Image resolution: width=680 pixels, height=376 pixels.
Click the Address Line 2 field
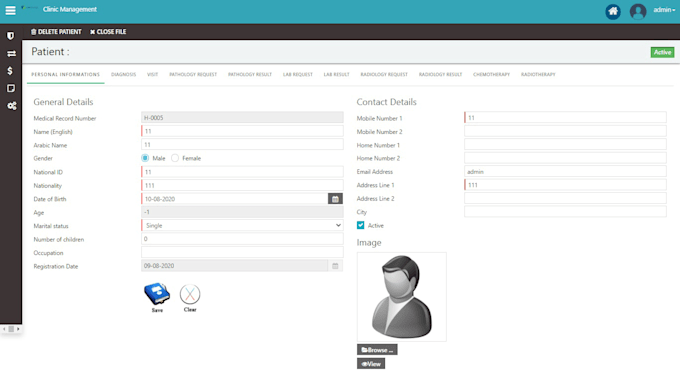click(x=566, y=198)
